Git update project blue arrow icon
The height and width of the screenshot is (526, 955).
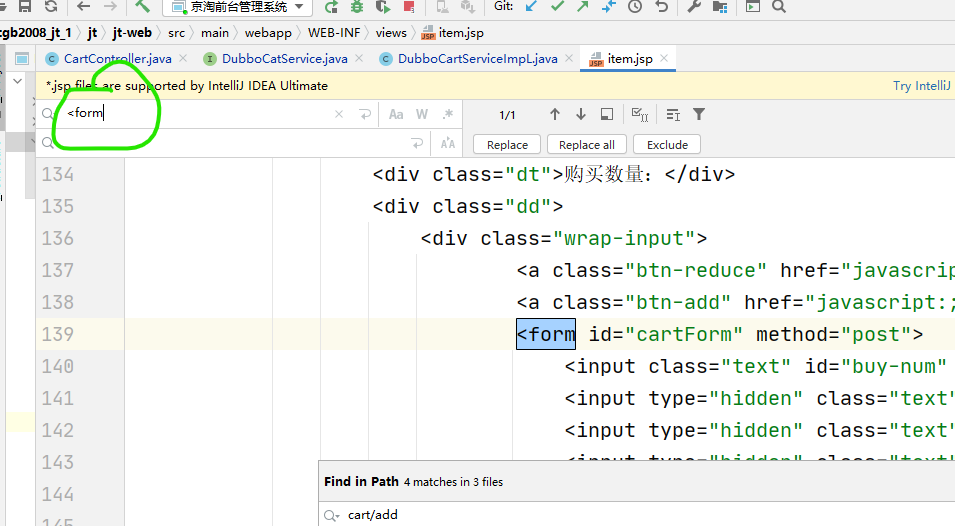pyautogui.click(x=531, y=6)
